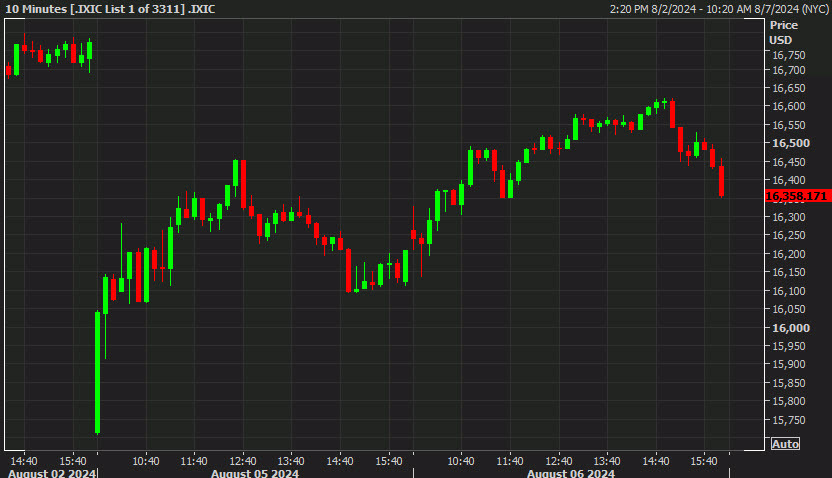Click the 16,100 price axis label

(x=788, y=291)
